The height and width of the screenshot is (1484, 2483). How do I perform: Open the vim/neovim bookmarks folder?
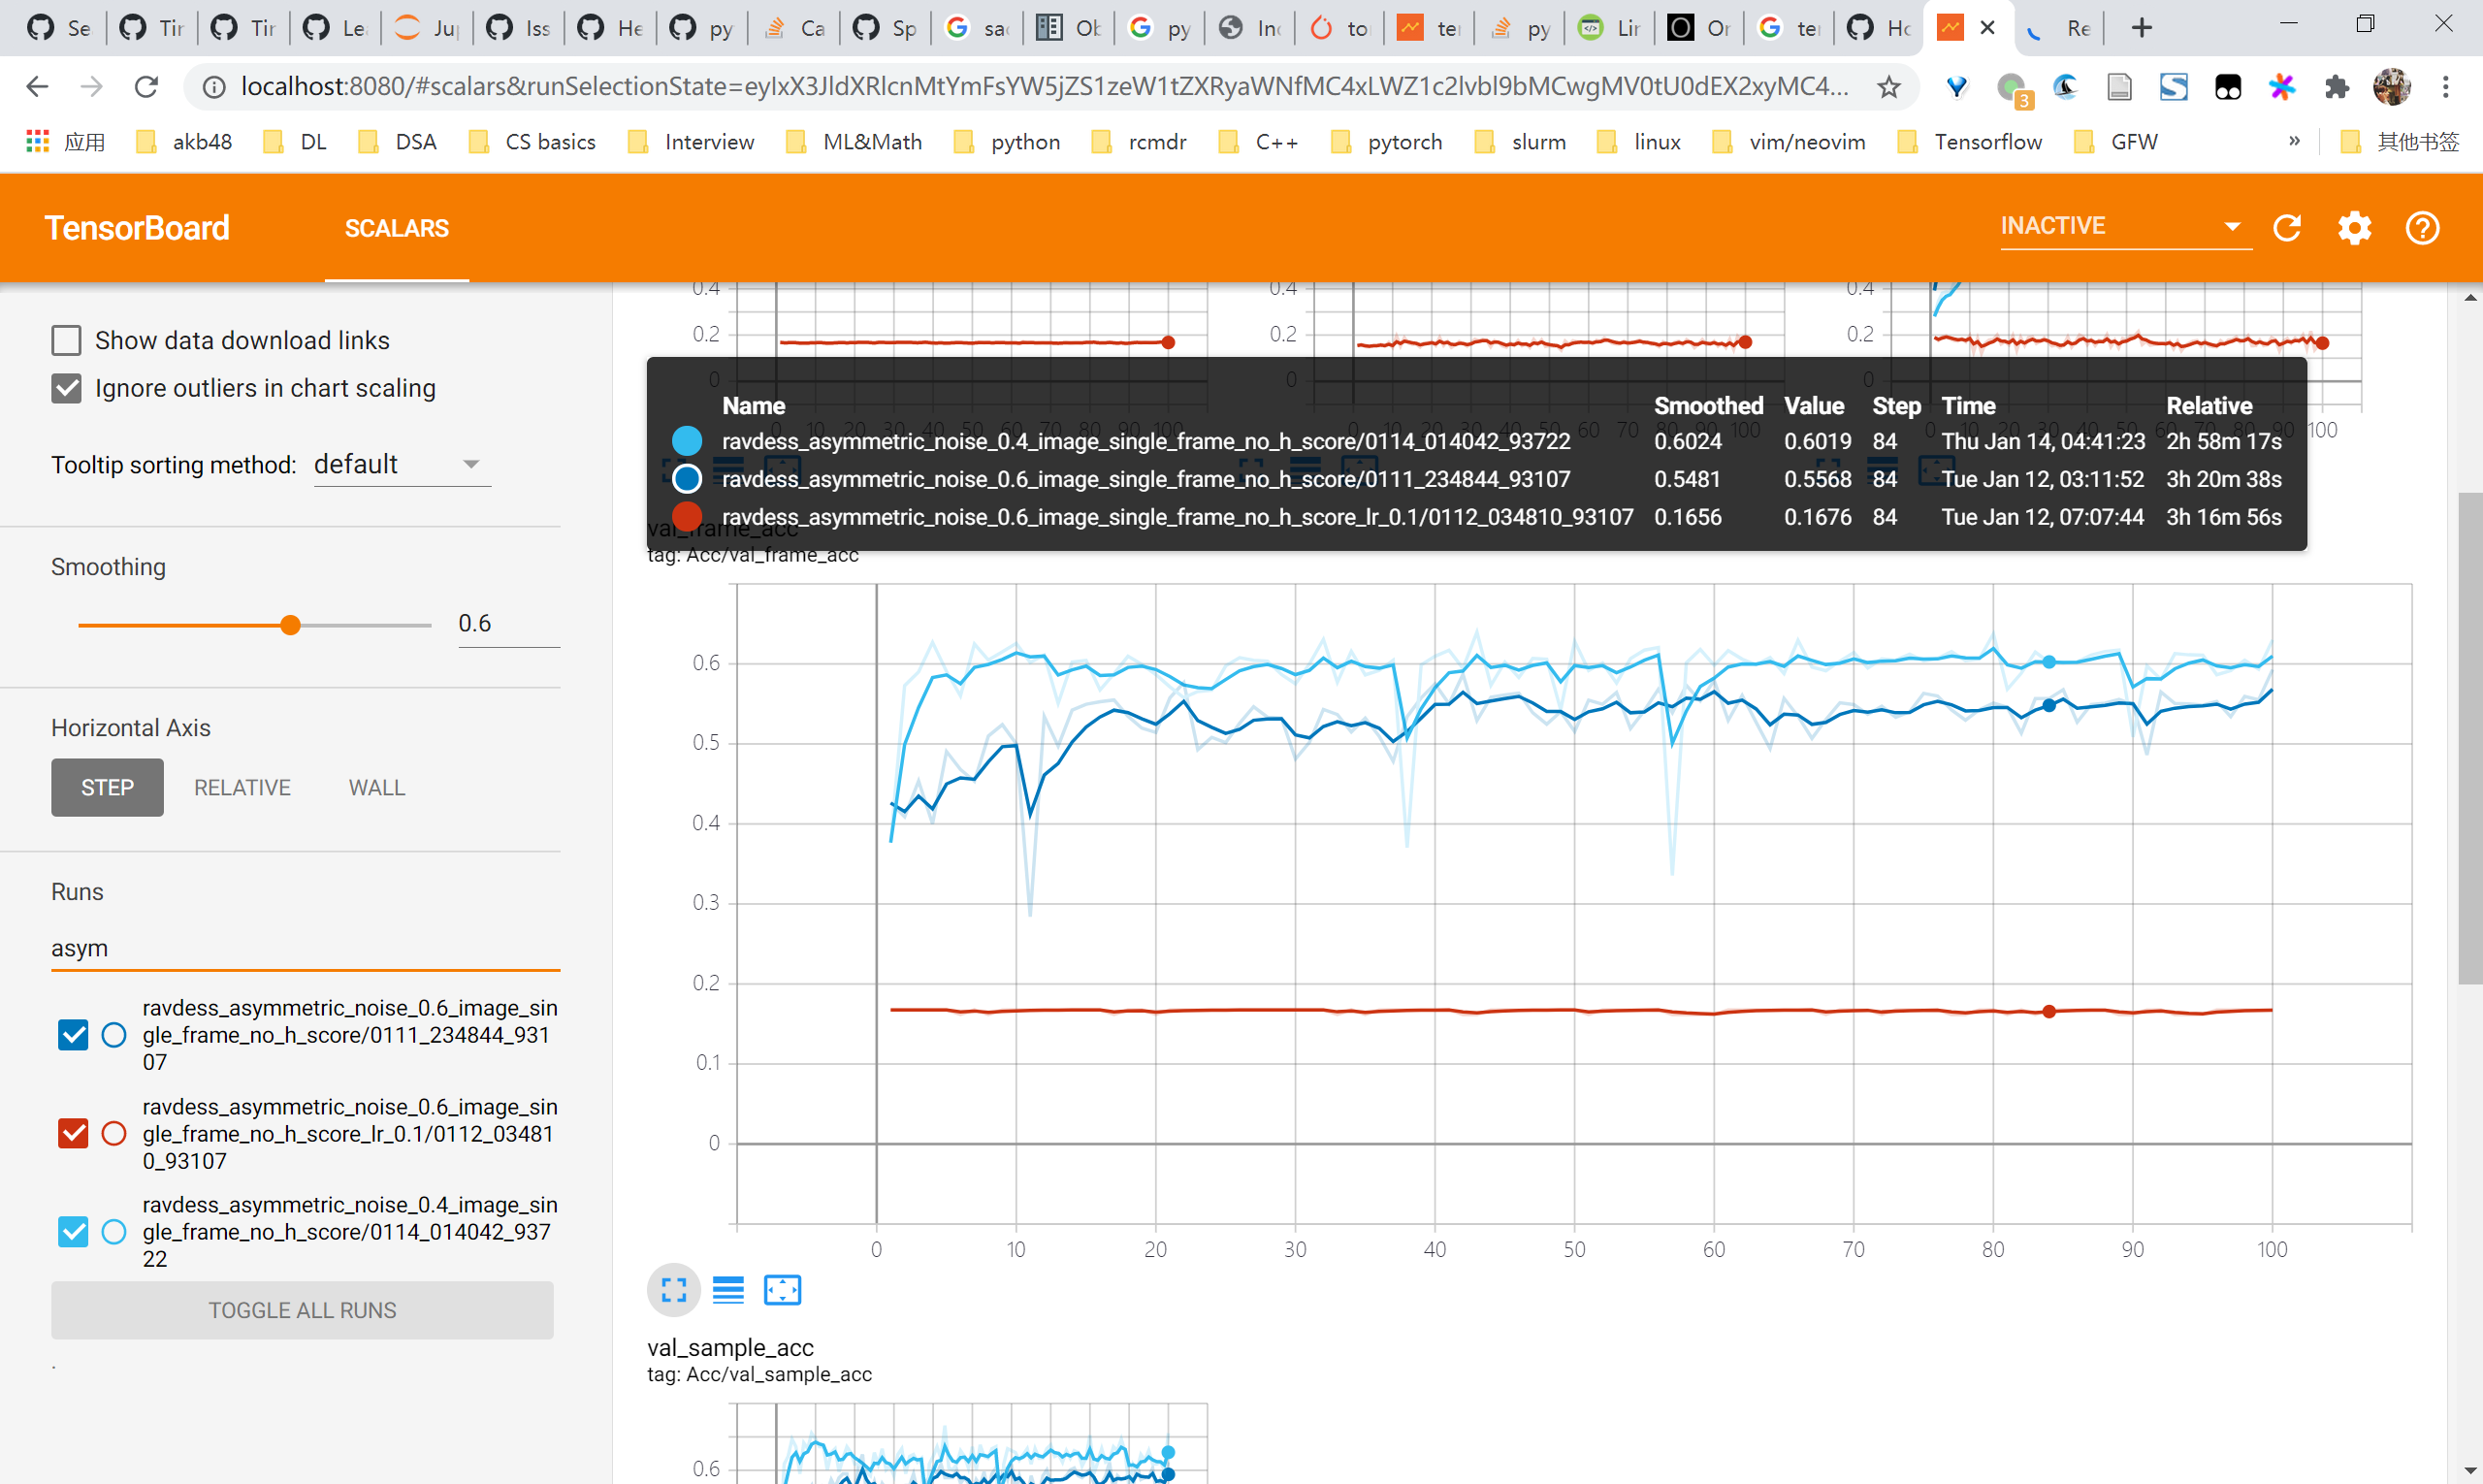1789,142
